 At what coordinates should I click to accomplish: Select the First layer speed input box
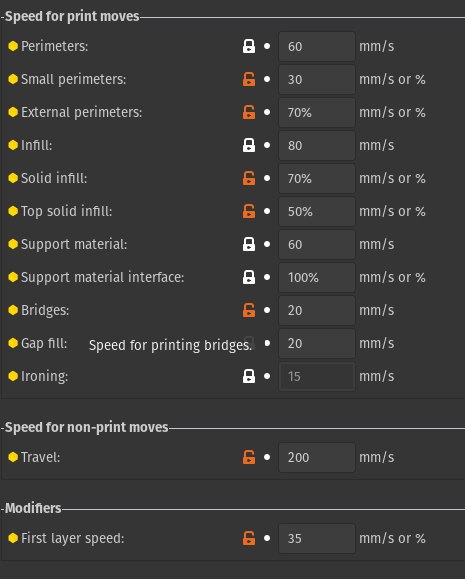point(317,538)
